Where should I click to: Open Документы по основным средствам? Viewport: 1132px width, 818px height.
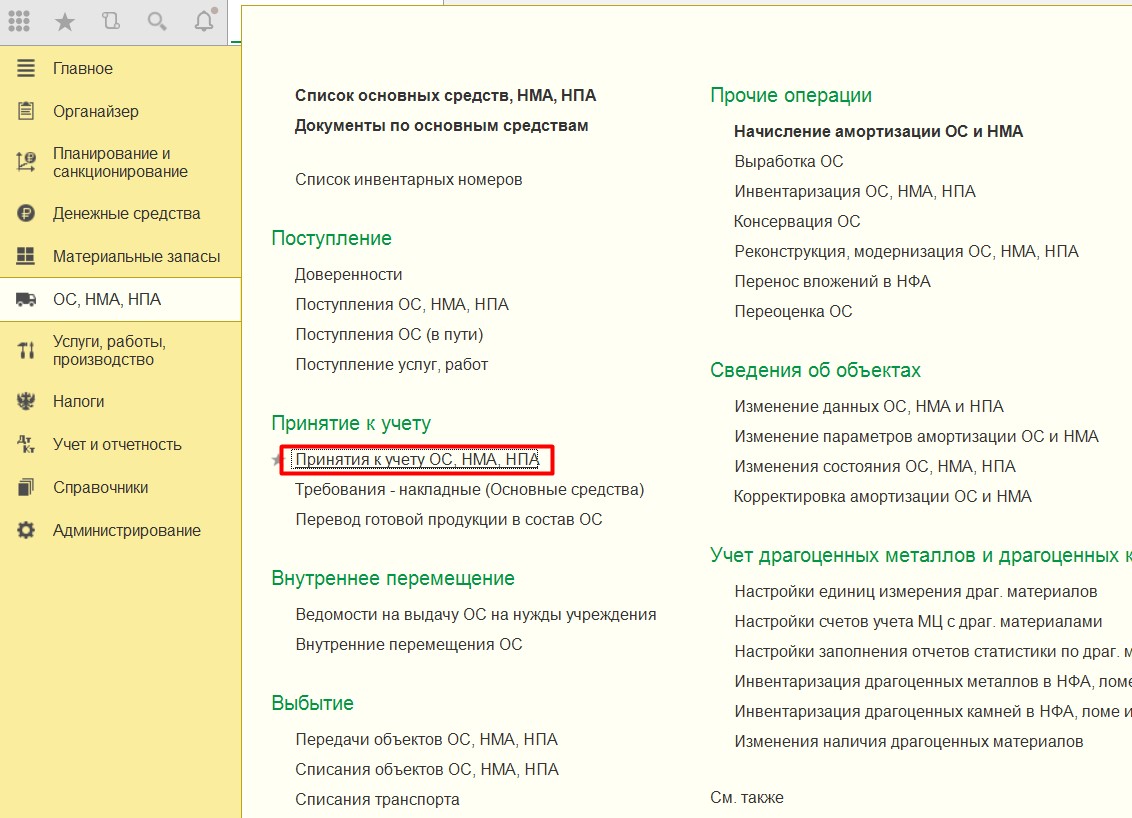[441, 126]
